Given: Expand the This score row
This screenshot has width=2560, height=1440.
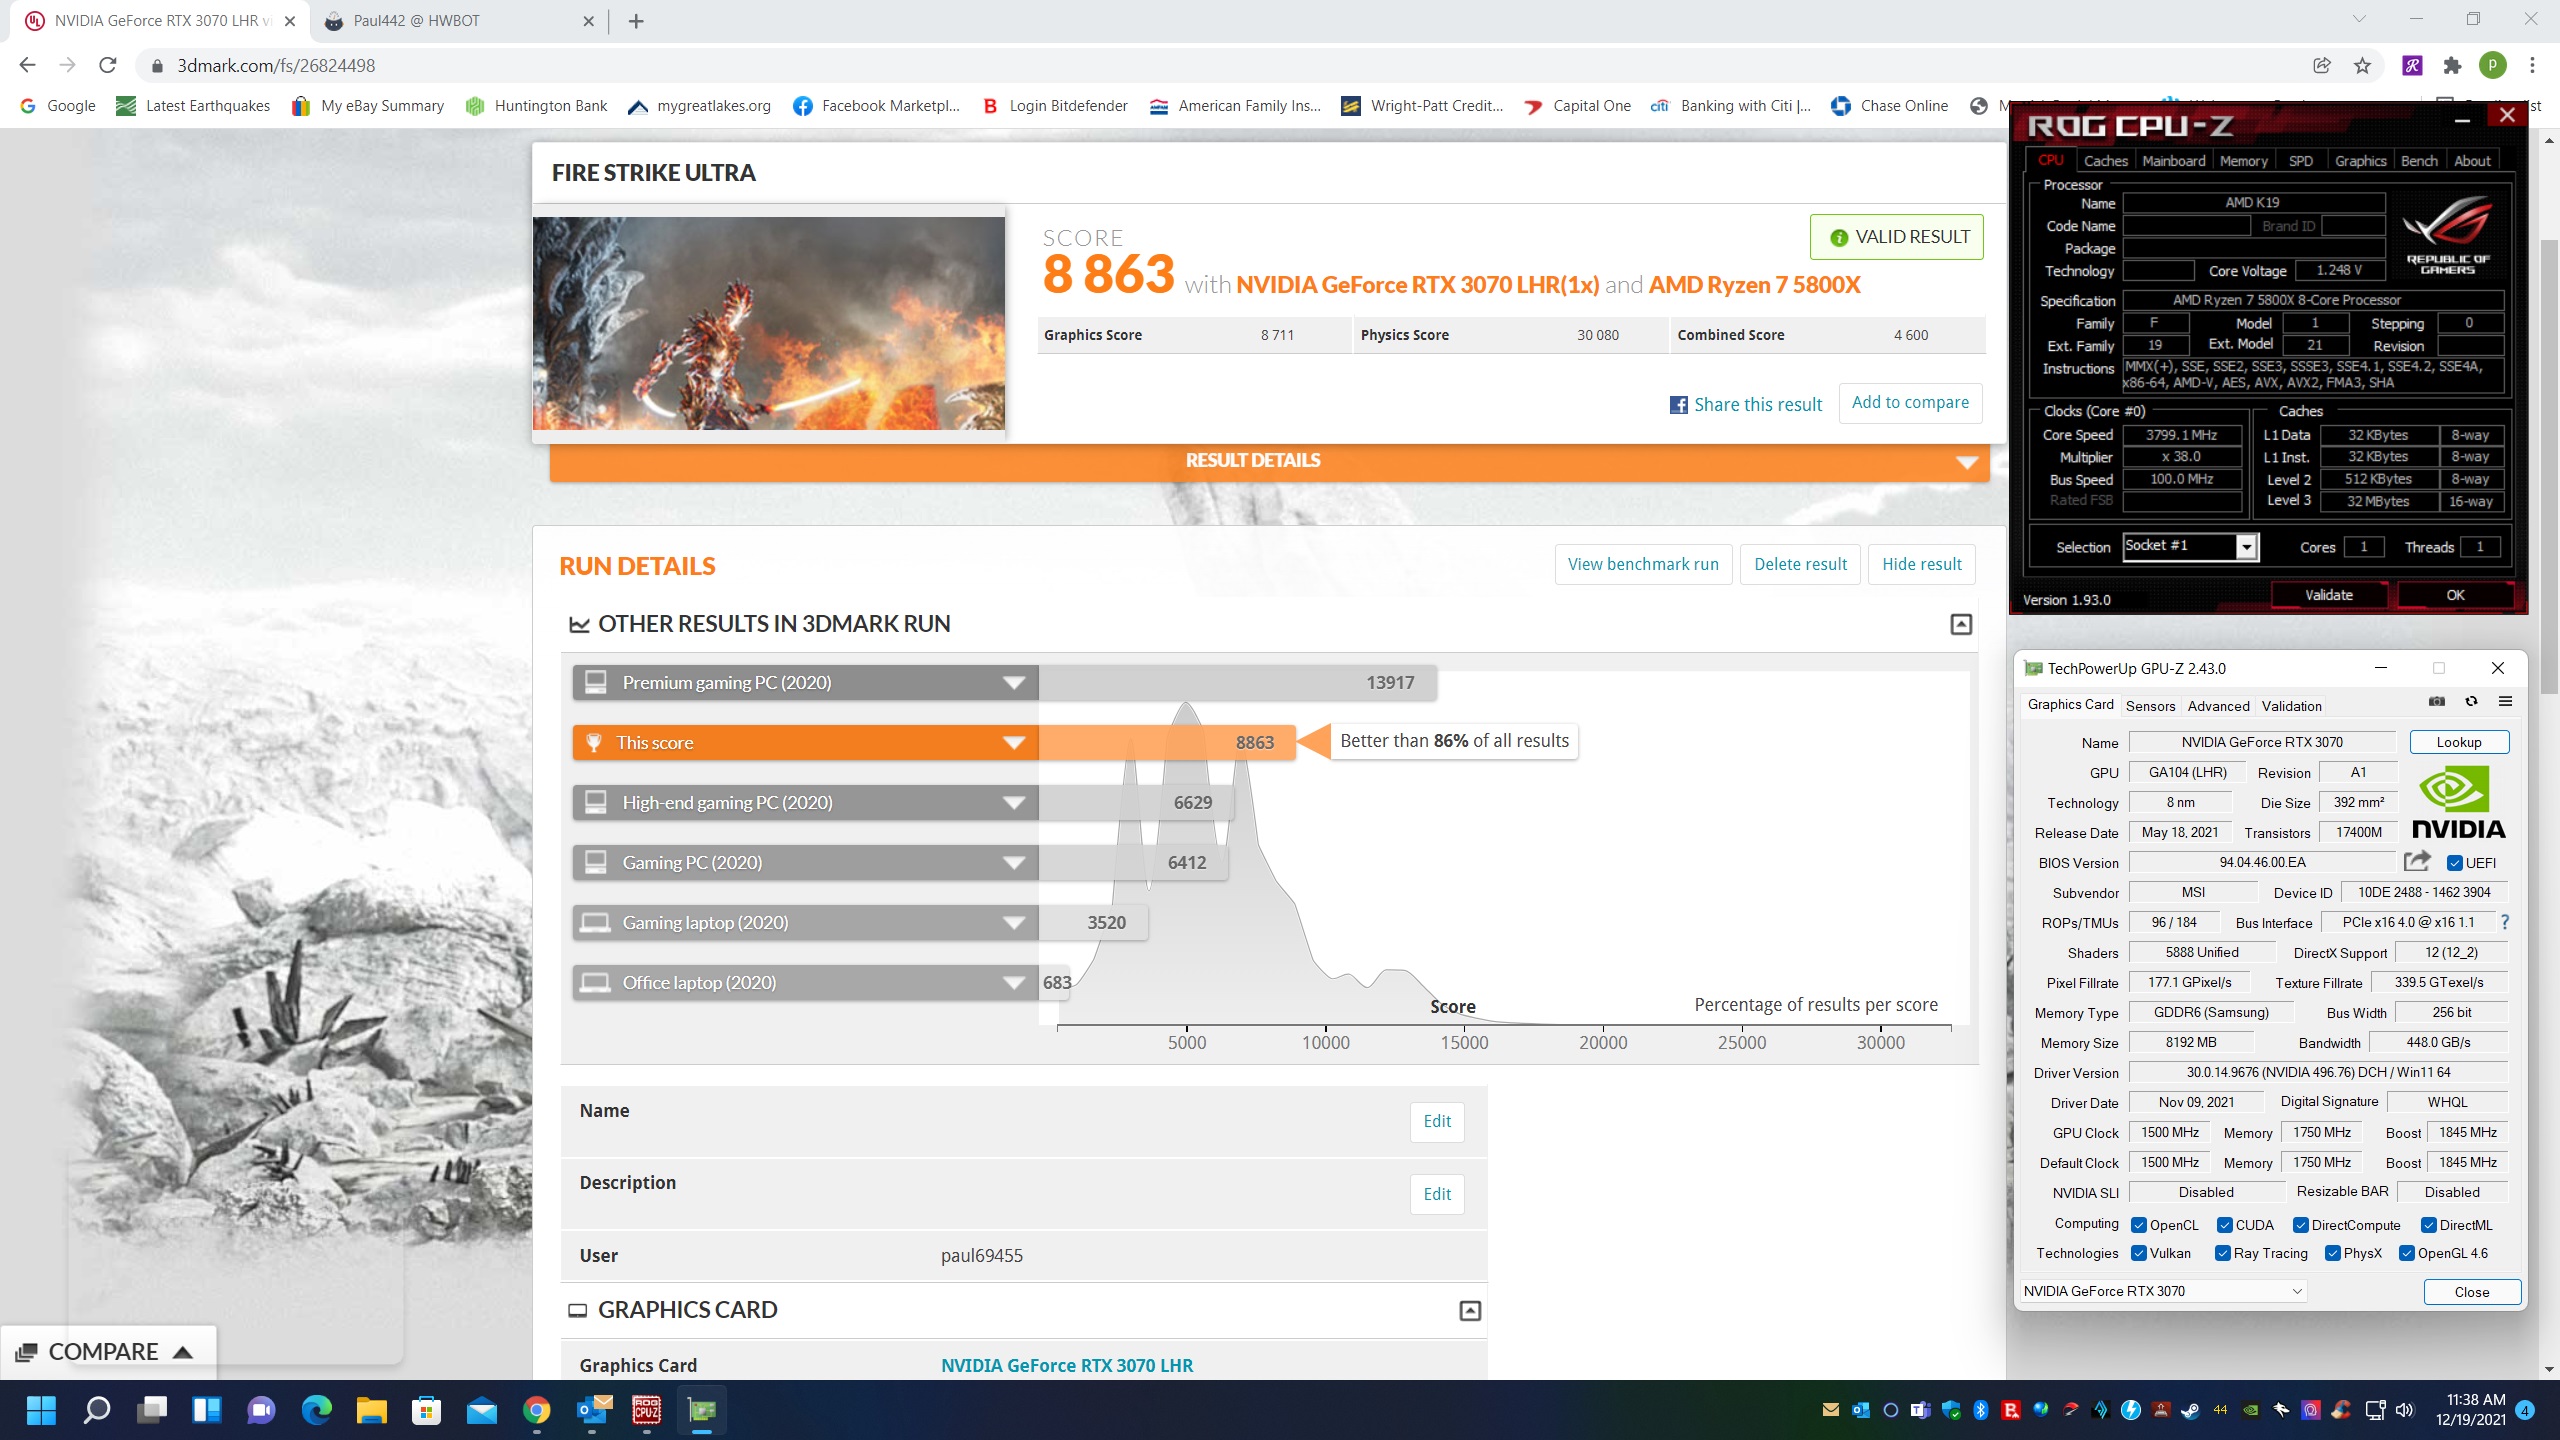Looking at the screenshot, I should 1014,743.
